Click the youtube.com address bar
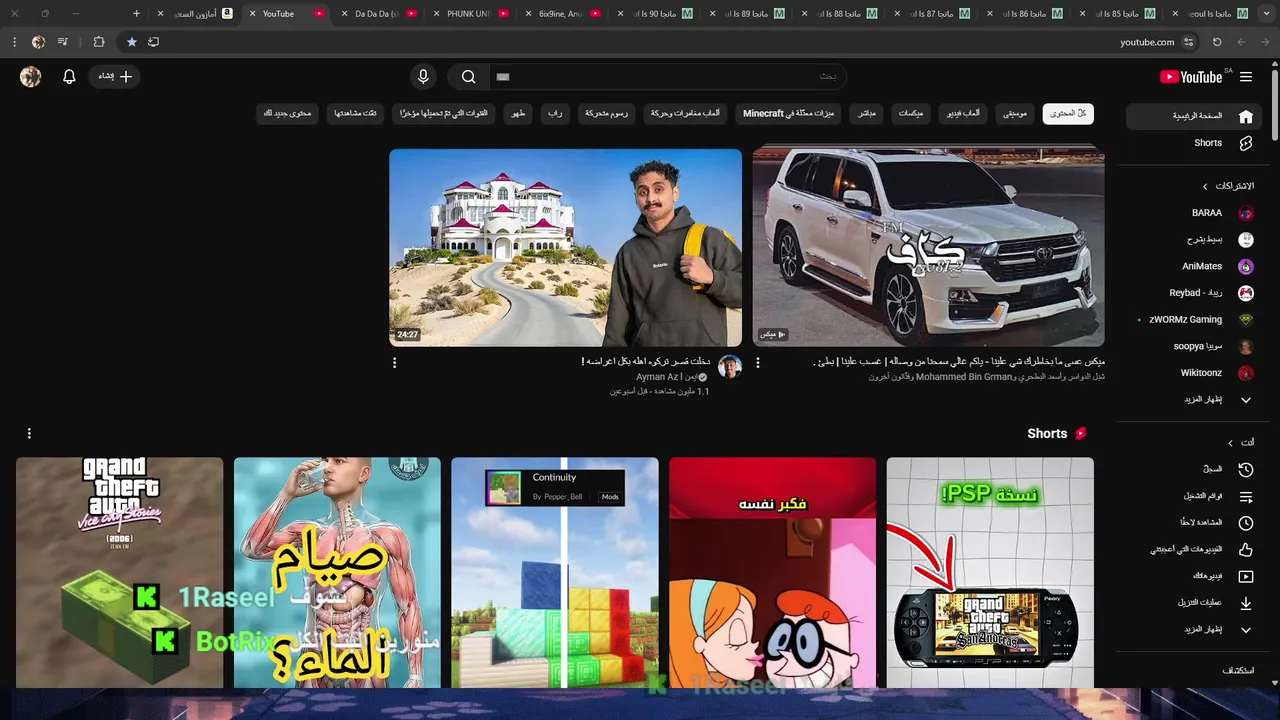This screenshot has height=720, width=1280. pyautogui.click(x=1147, y=42)
